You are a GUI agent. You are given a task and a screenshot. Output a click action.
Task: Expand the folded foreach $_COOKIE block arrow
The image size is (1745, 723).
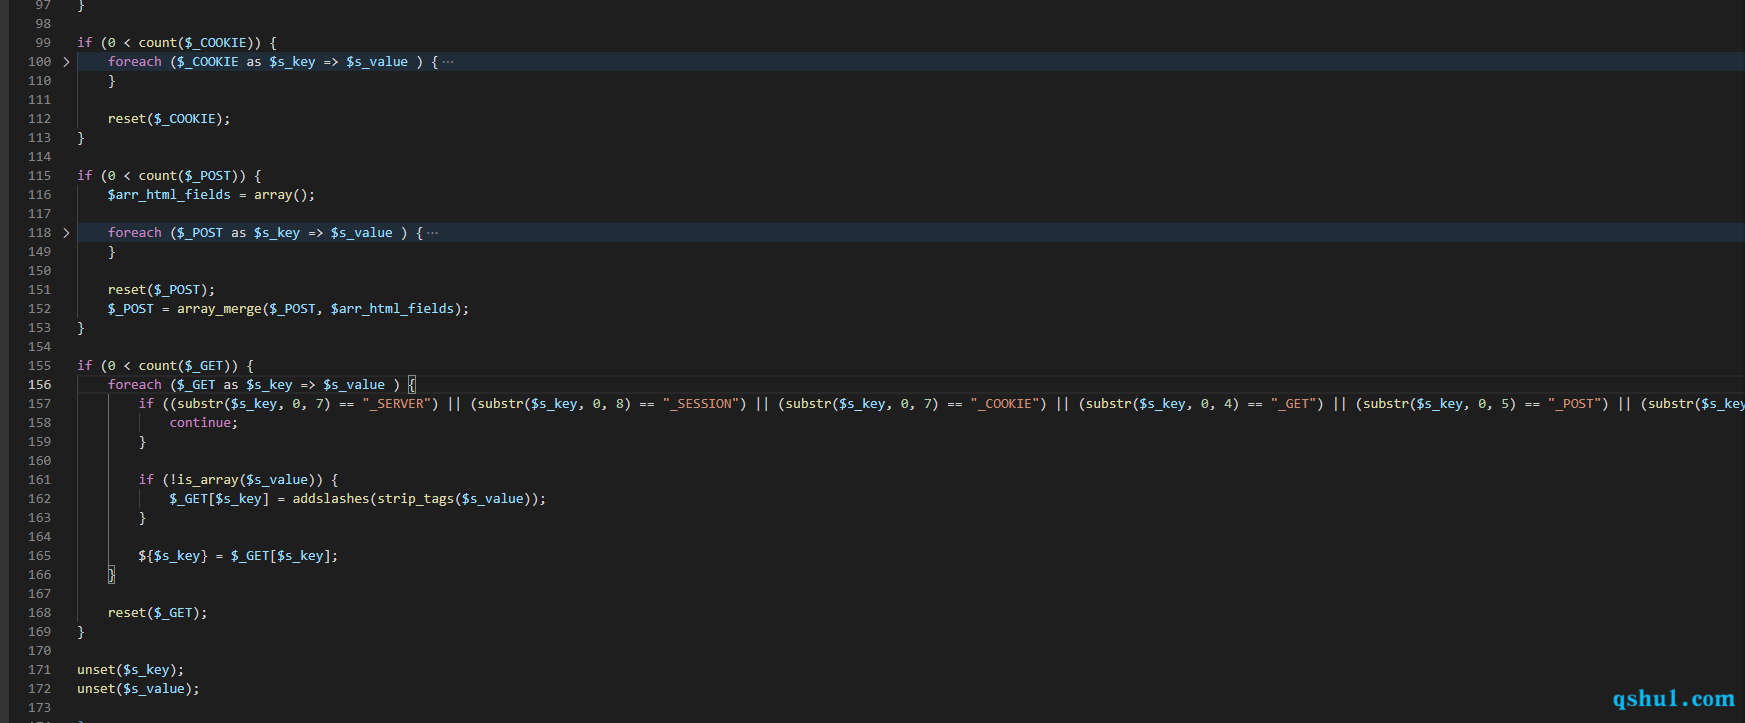[x=66, y=62]
